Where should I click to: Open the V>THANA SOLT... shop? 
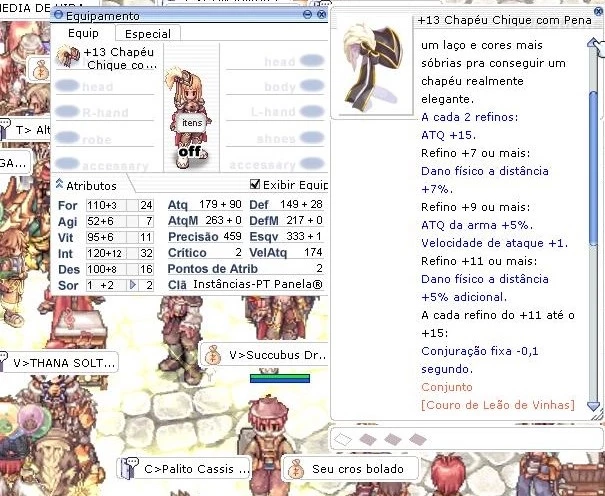(59, 363)
